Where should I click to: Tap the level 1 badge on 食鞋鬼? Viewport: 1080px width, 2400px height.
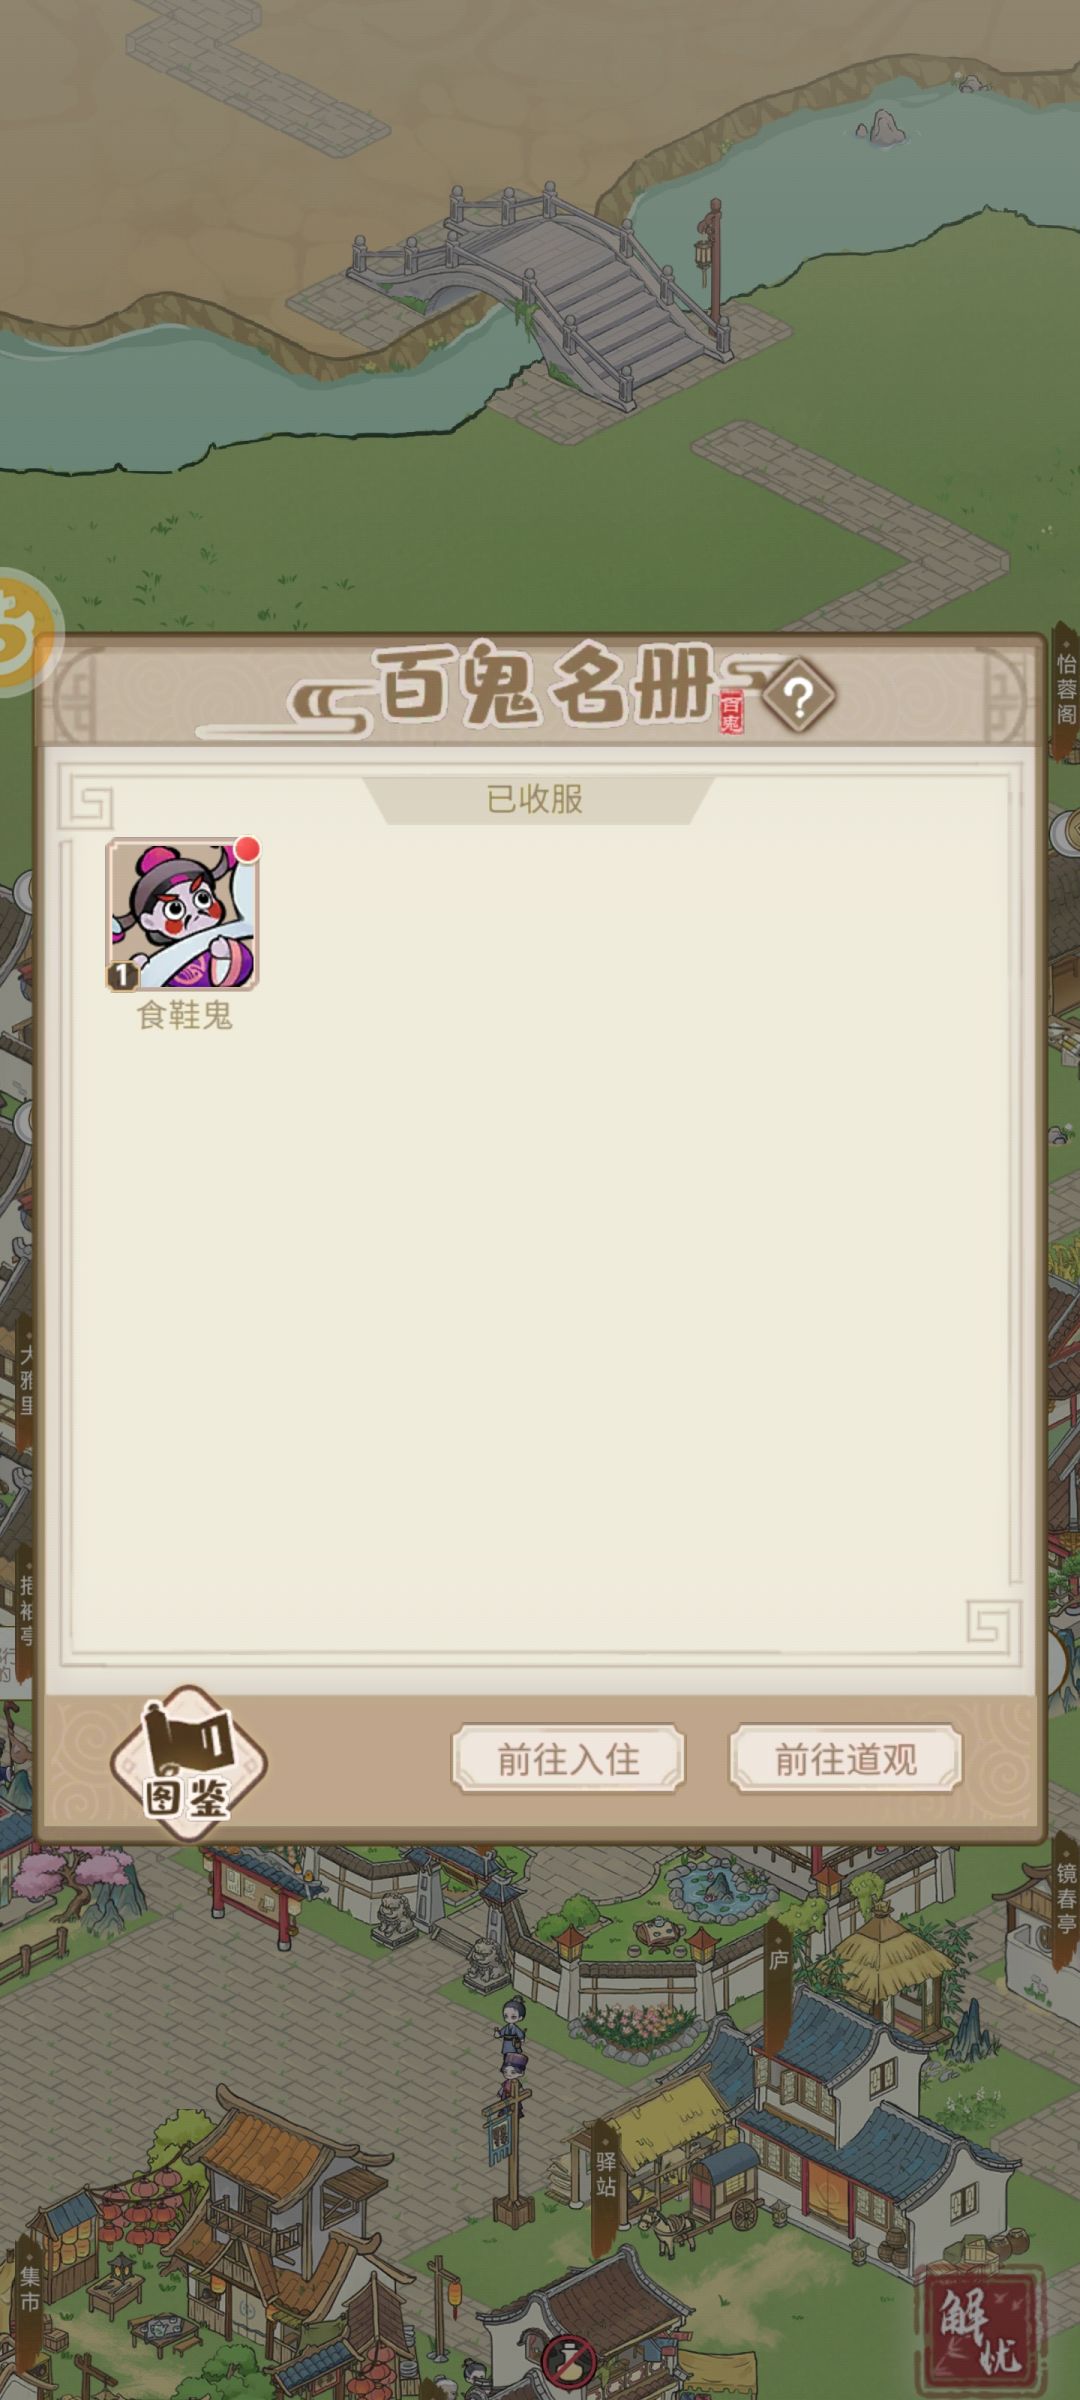click(x=122, y=975)
